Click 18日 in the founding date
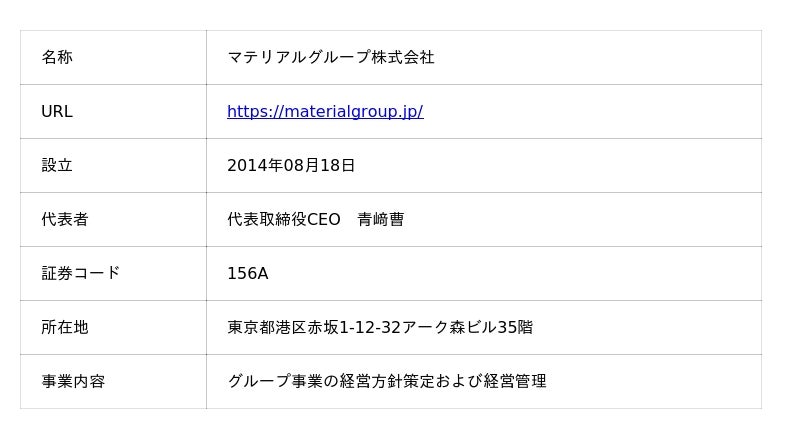The image size is (800, 439). point(337,166)
